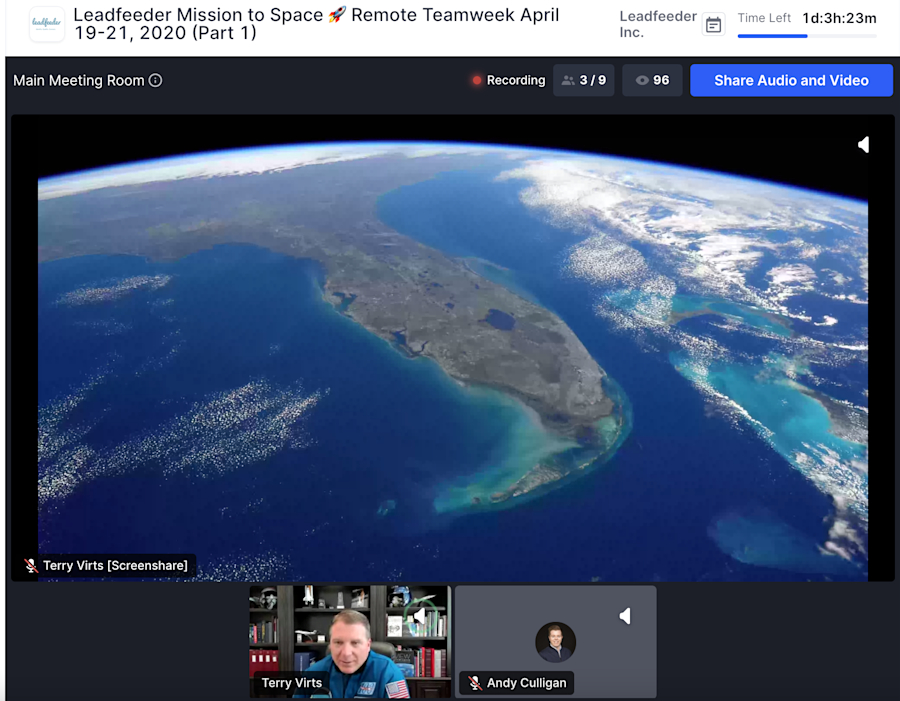
Task: Click the Leadfeeder logo in the header
Action: [x=46, y=24]
